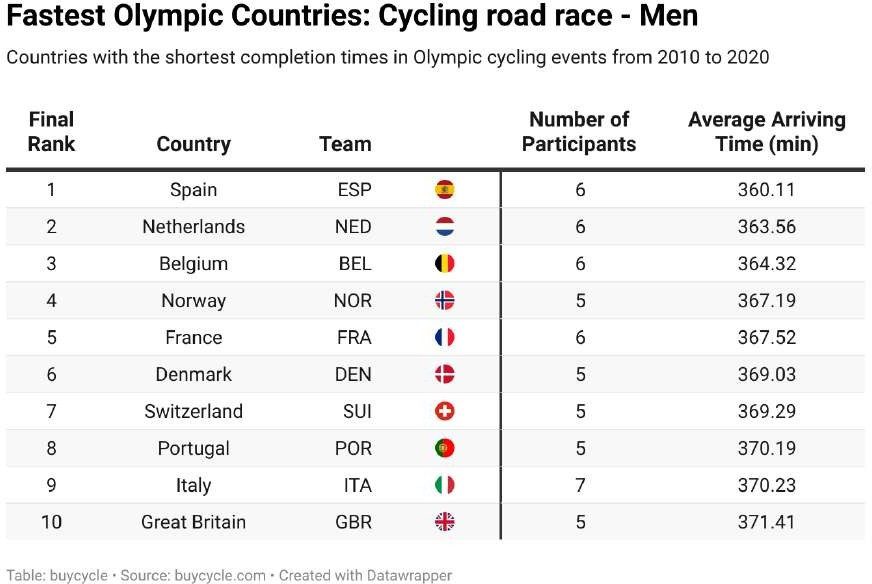Click the buycycle.com source text
Image resolution: width=872 pixels, height=584 pixels.
point(220,575)
